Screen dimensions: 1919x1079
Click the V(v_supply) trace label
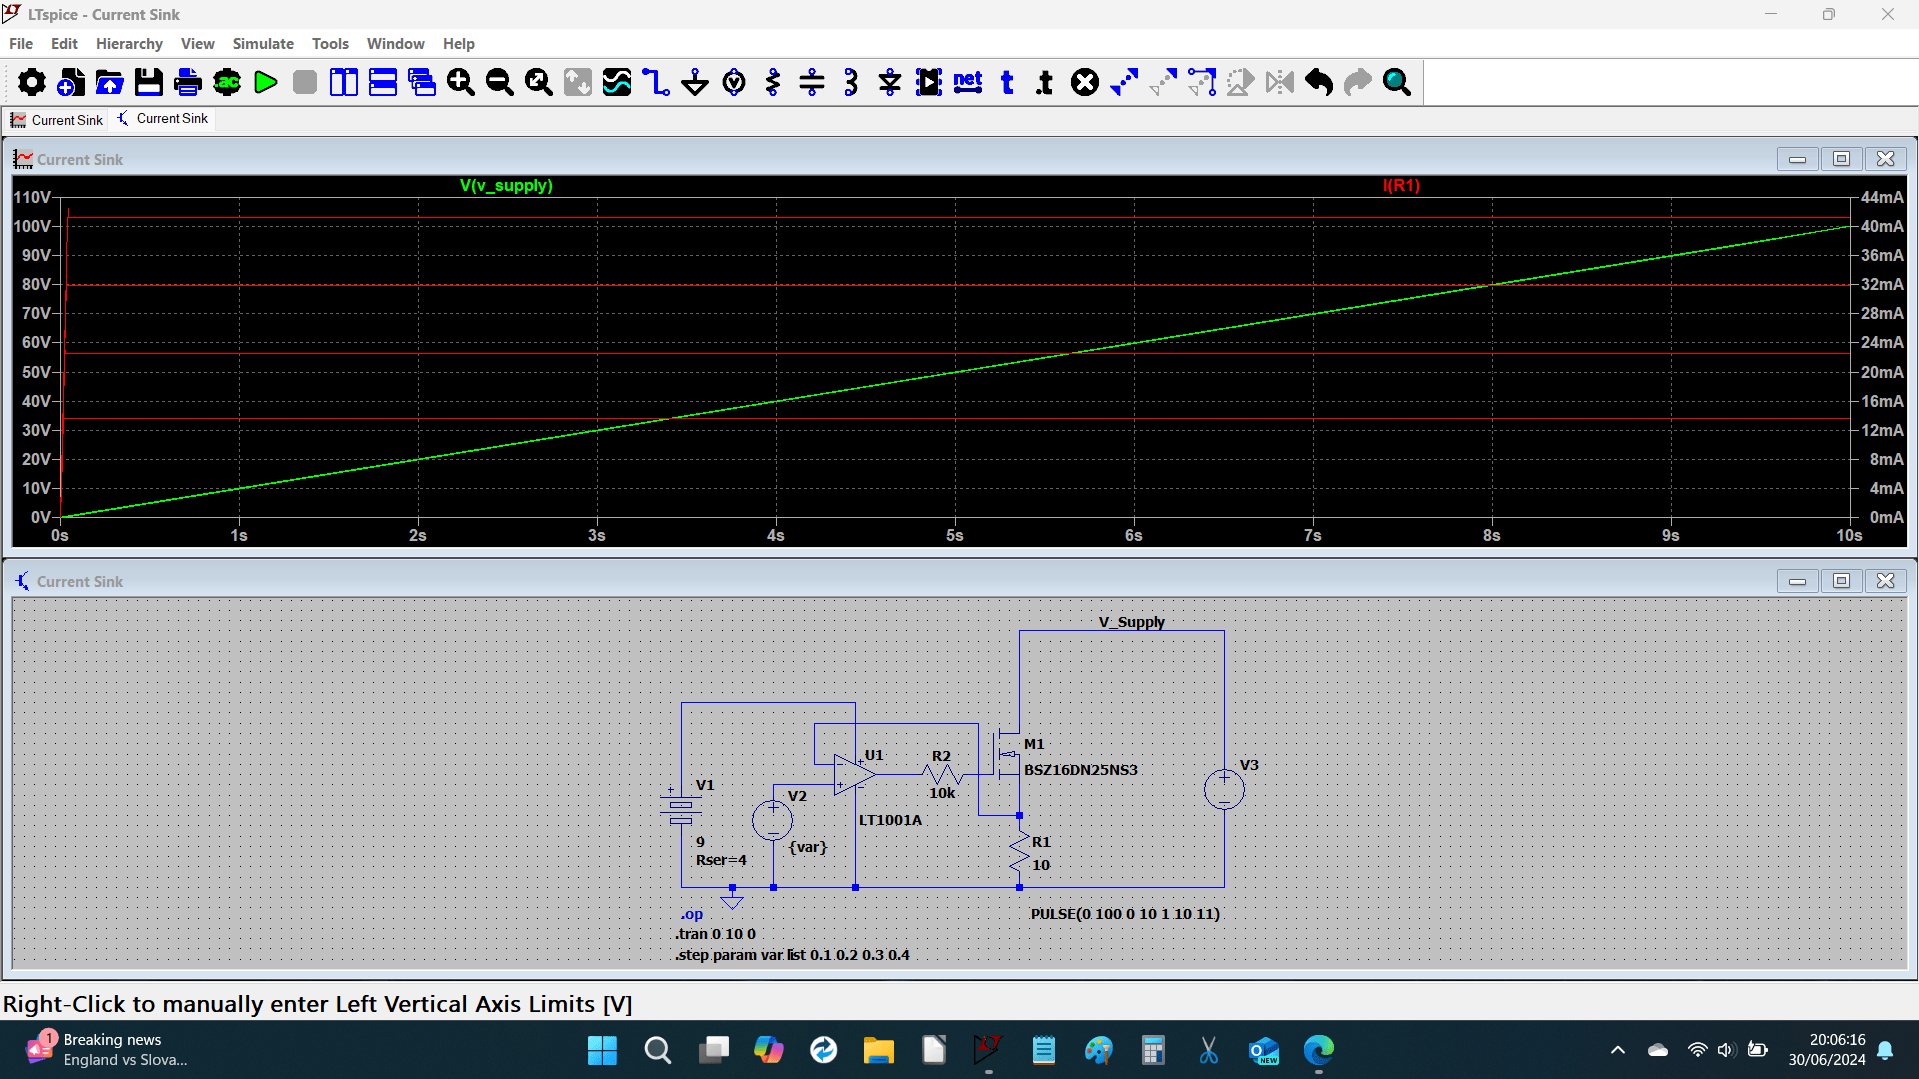[506, 186]
